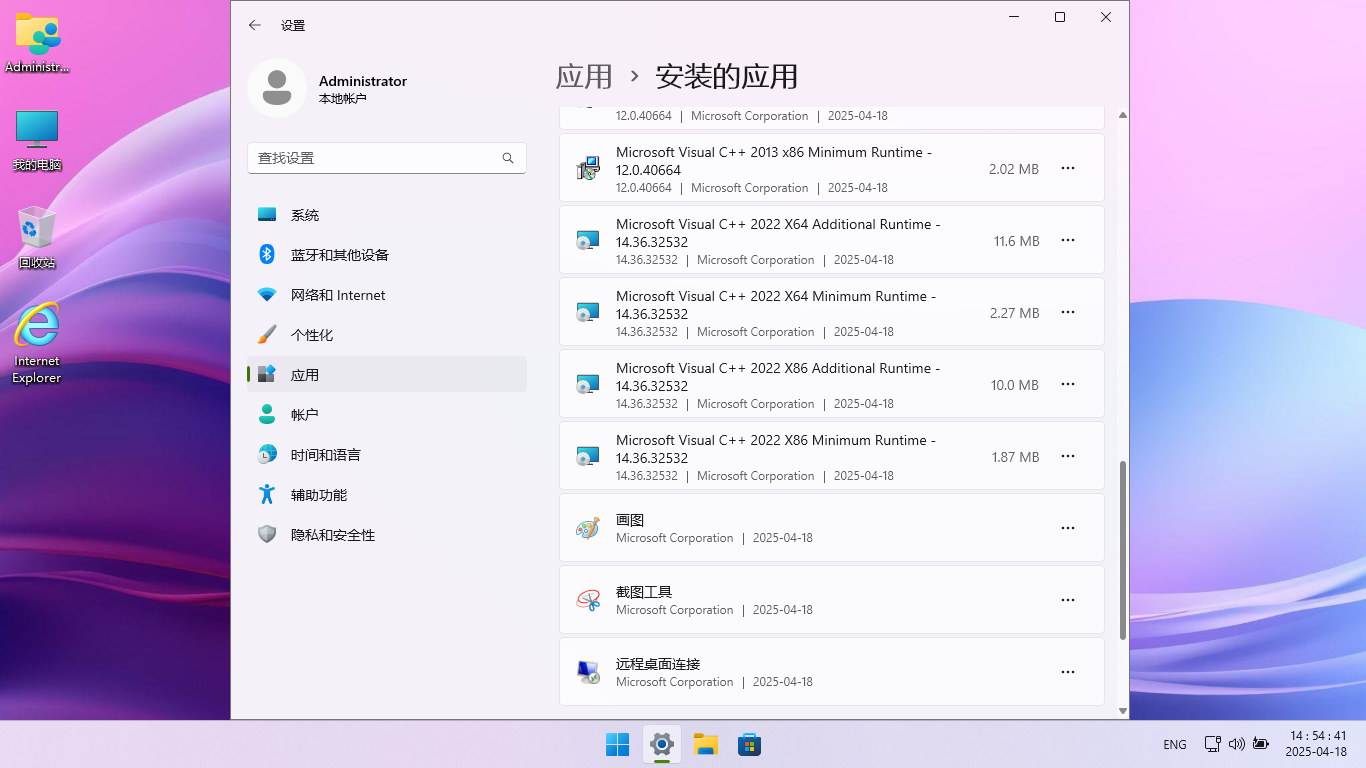Click the 远程桌面连接 app name text
1366x768 pixels.
[x=658, y=664]
